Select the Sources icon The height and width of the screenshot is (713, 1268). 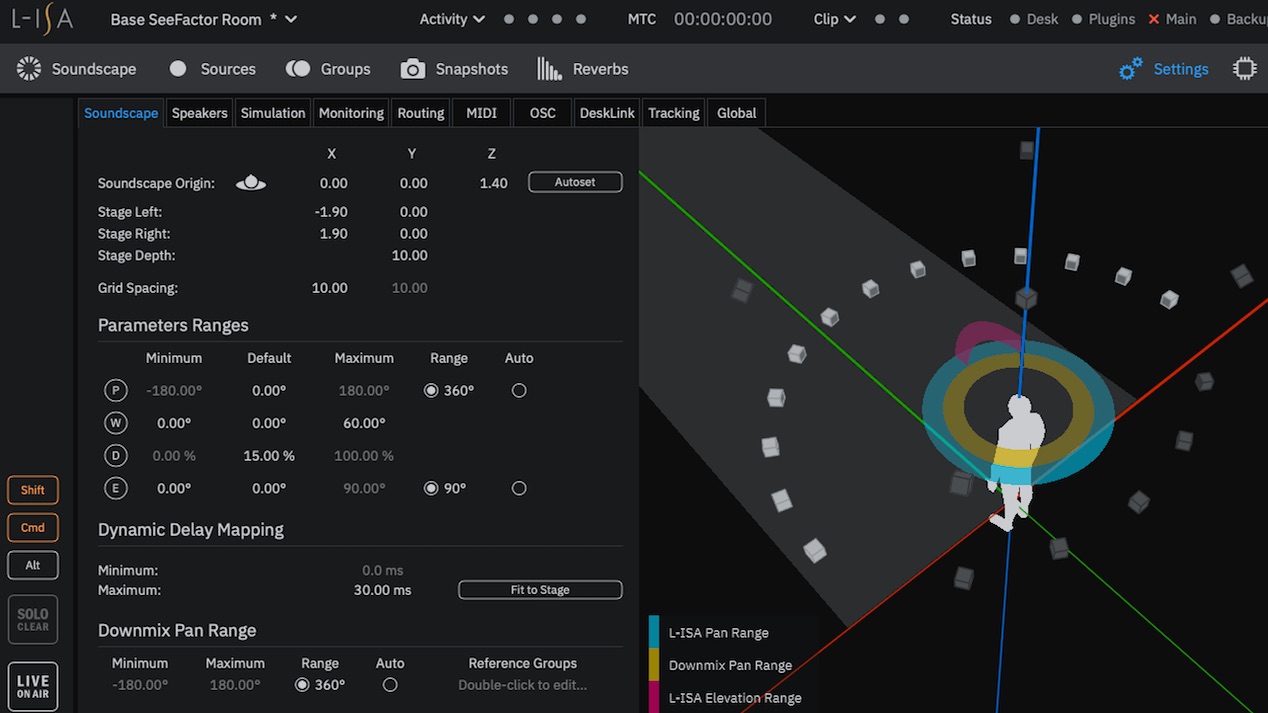point(211,68)
